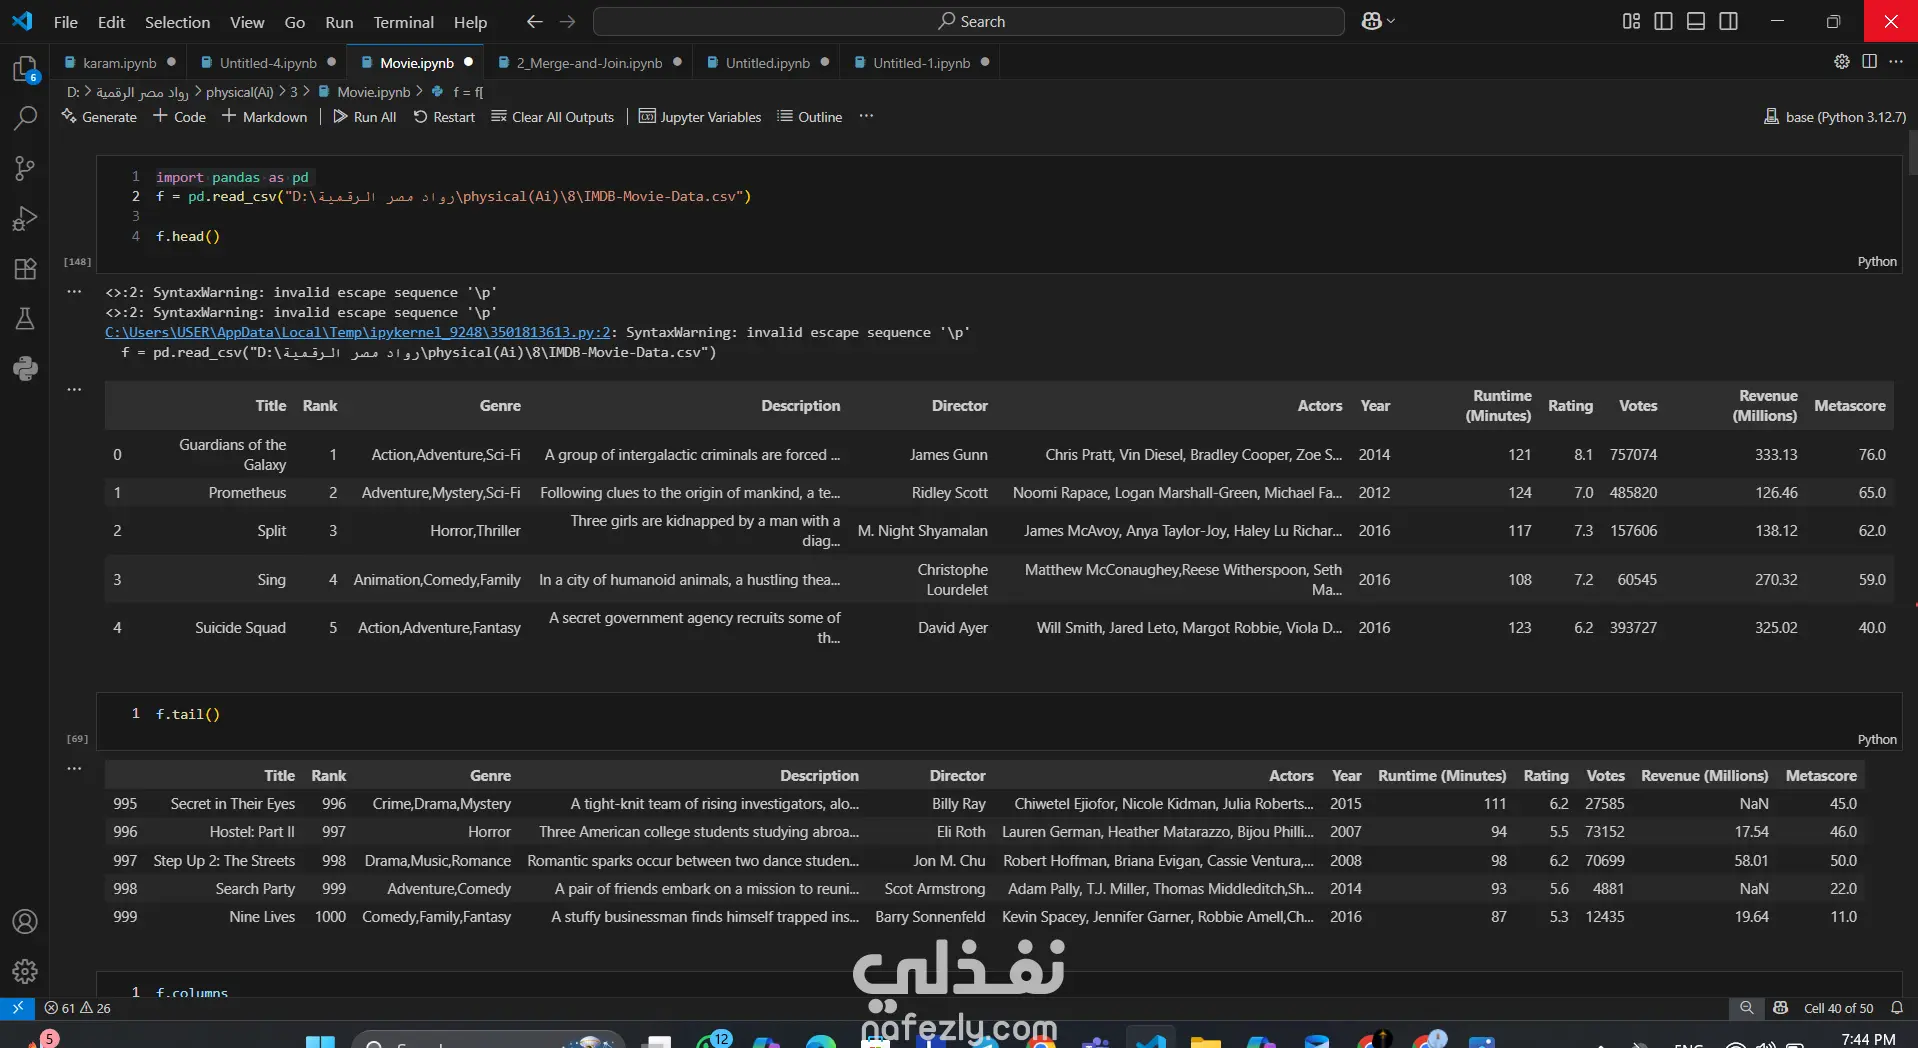Change the f.tail() cell's Python language mode
The image size is (1918, 1048).
pyautogui.click(x=1877, y=740)
